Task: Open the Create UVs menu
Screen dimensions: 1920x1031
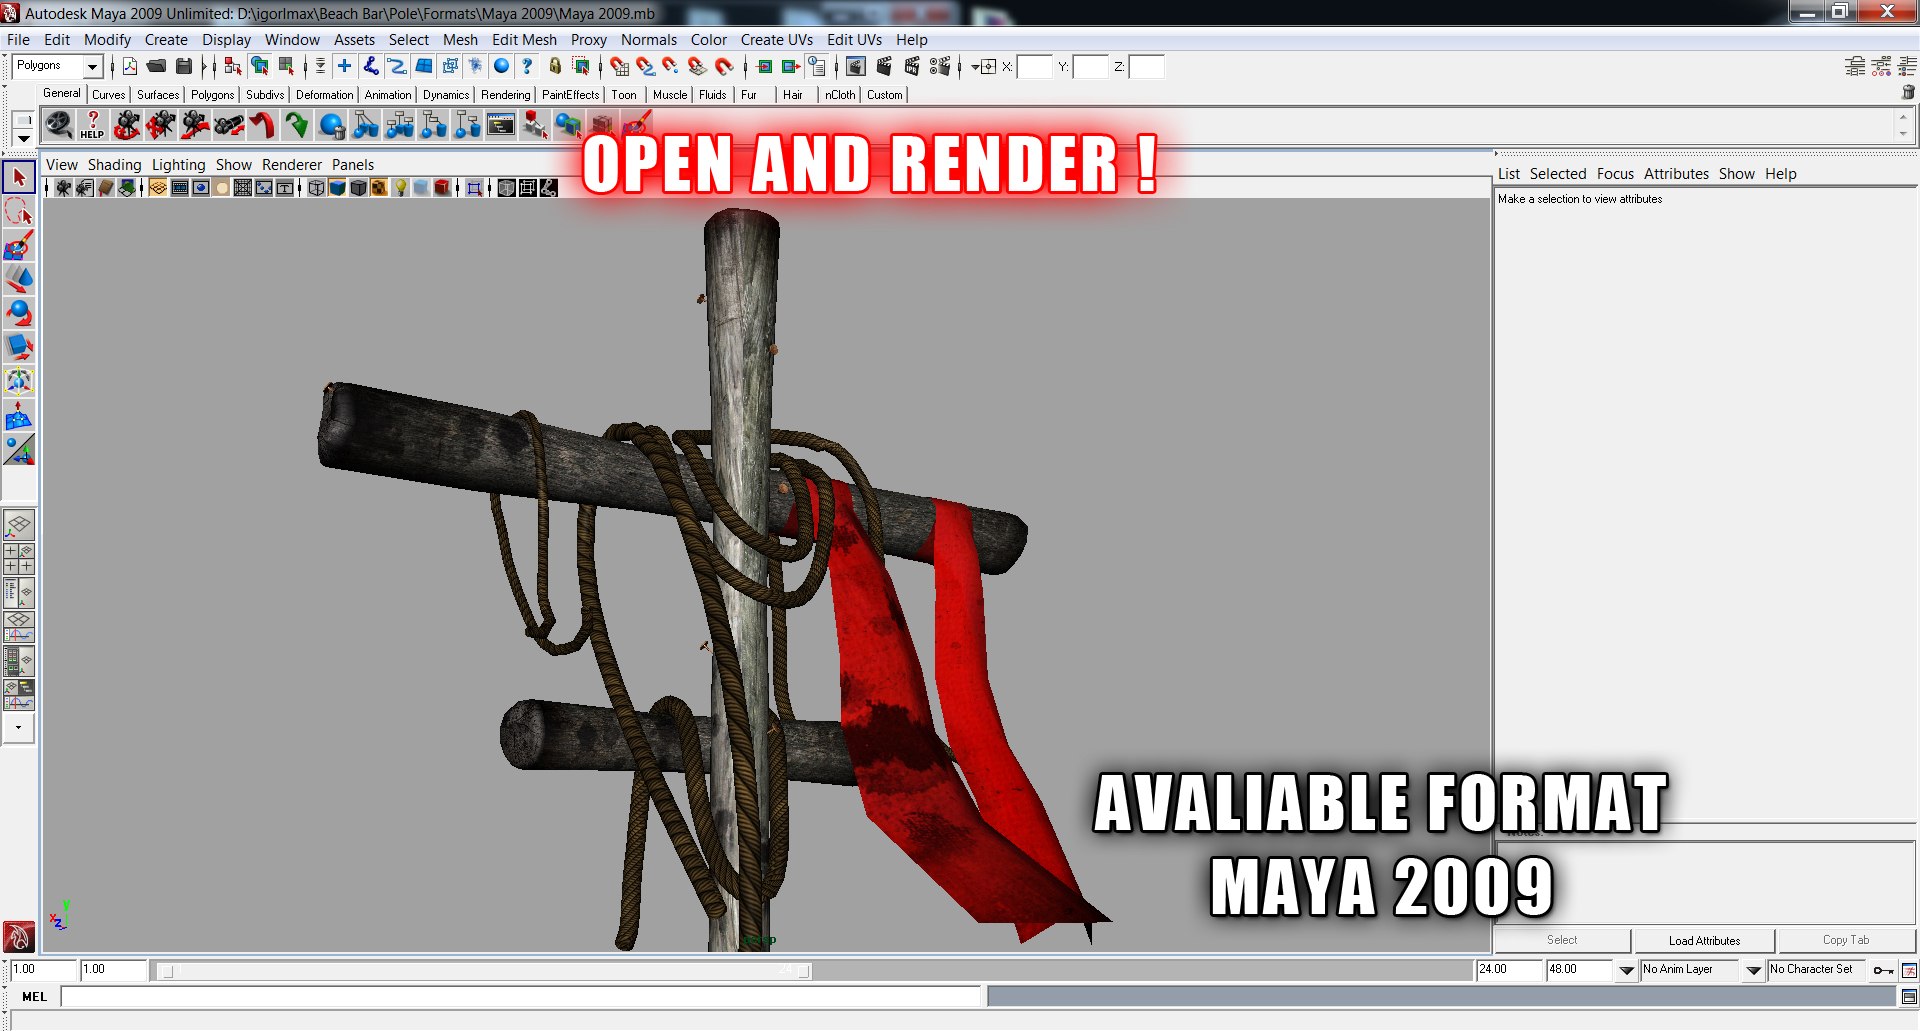Action: (776, 40)
